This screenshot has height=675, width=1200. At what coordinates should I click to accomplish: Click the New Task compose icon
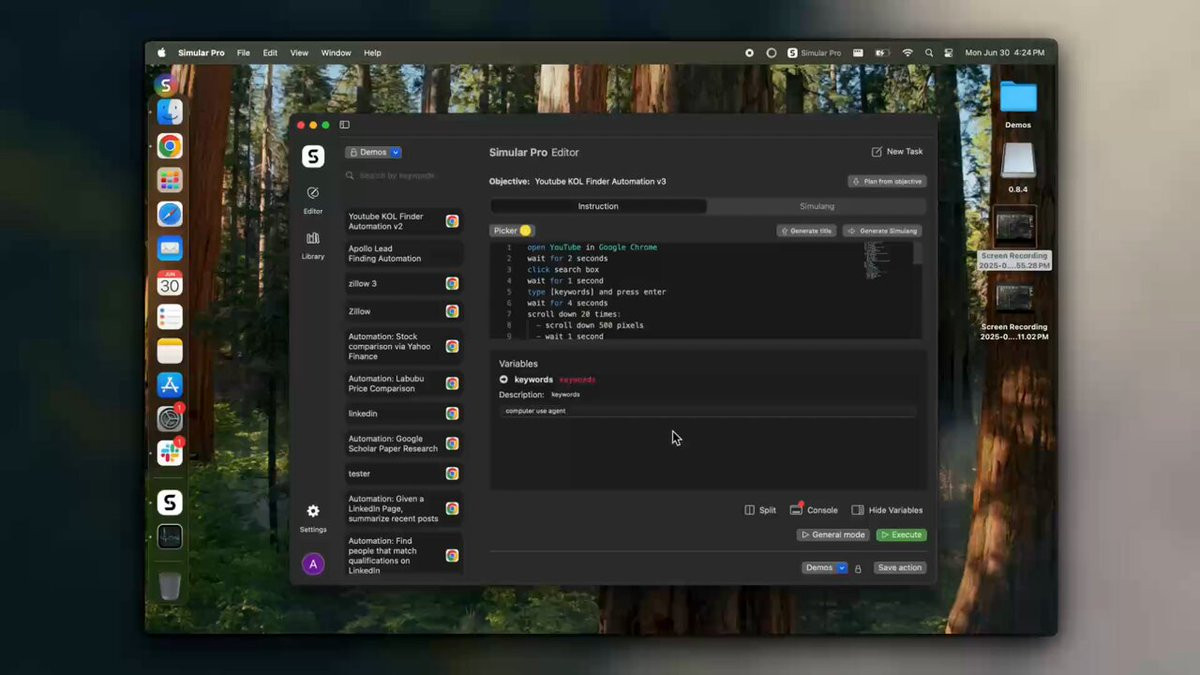(877, 152)
